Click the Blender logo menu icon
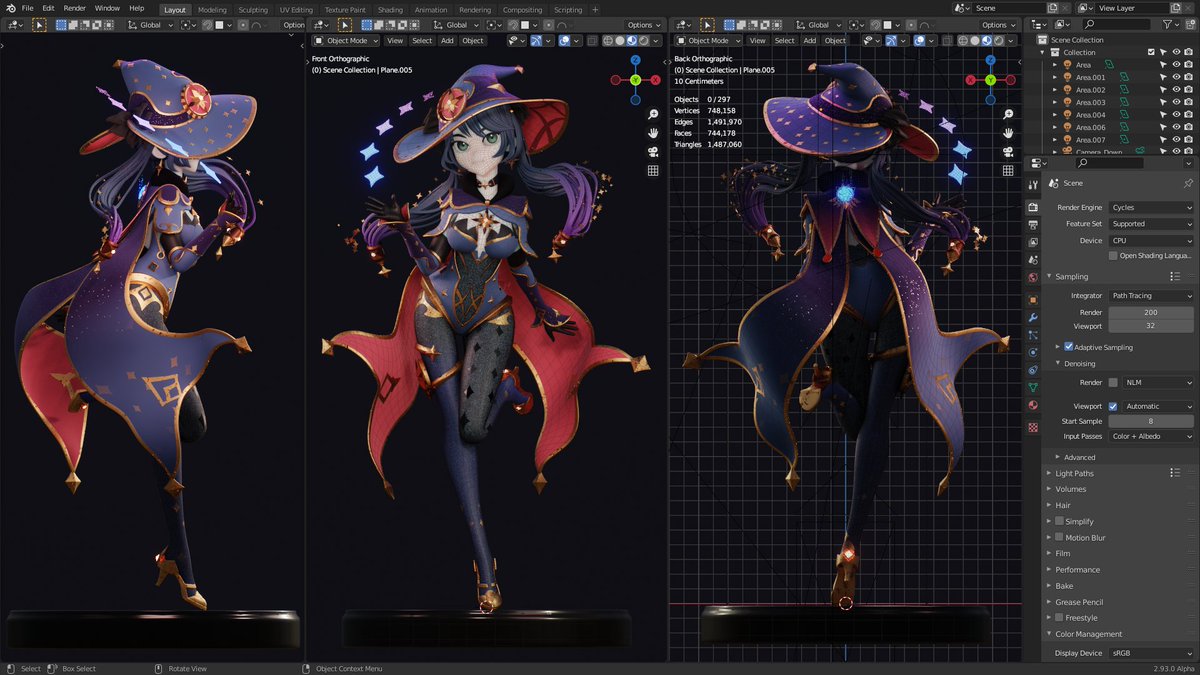The image size is (1200, 675). click(x=10, y=8)
